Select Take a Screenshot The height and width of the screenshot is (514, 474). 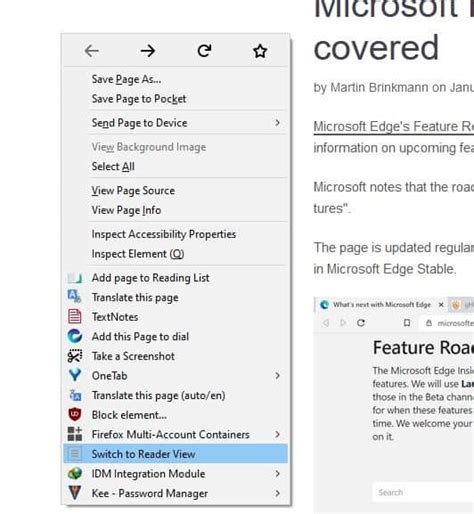[175, 356]
